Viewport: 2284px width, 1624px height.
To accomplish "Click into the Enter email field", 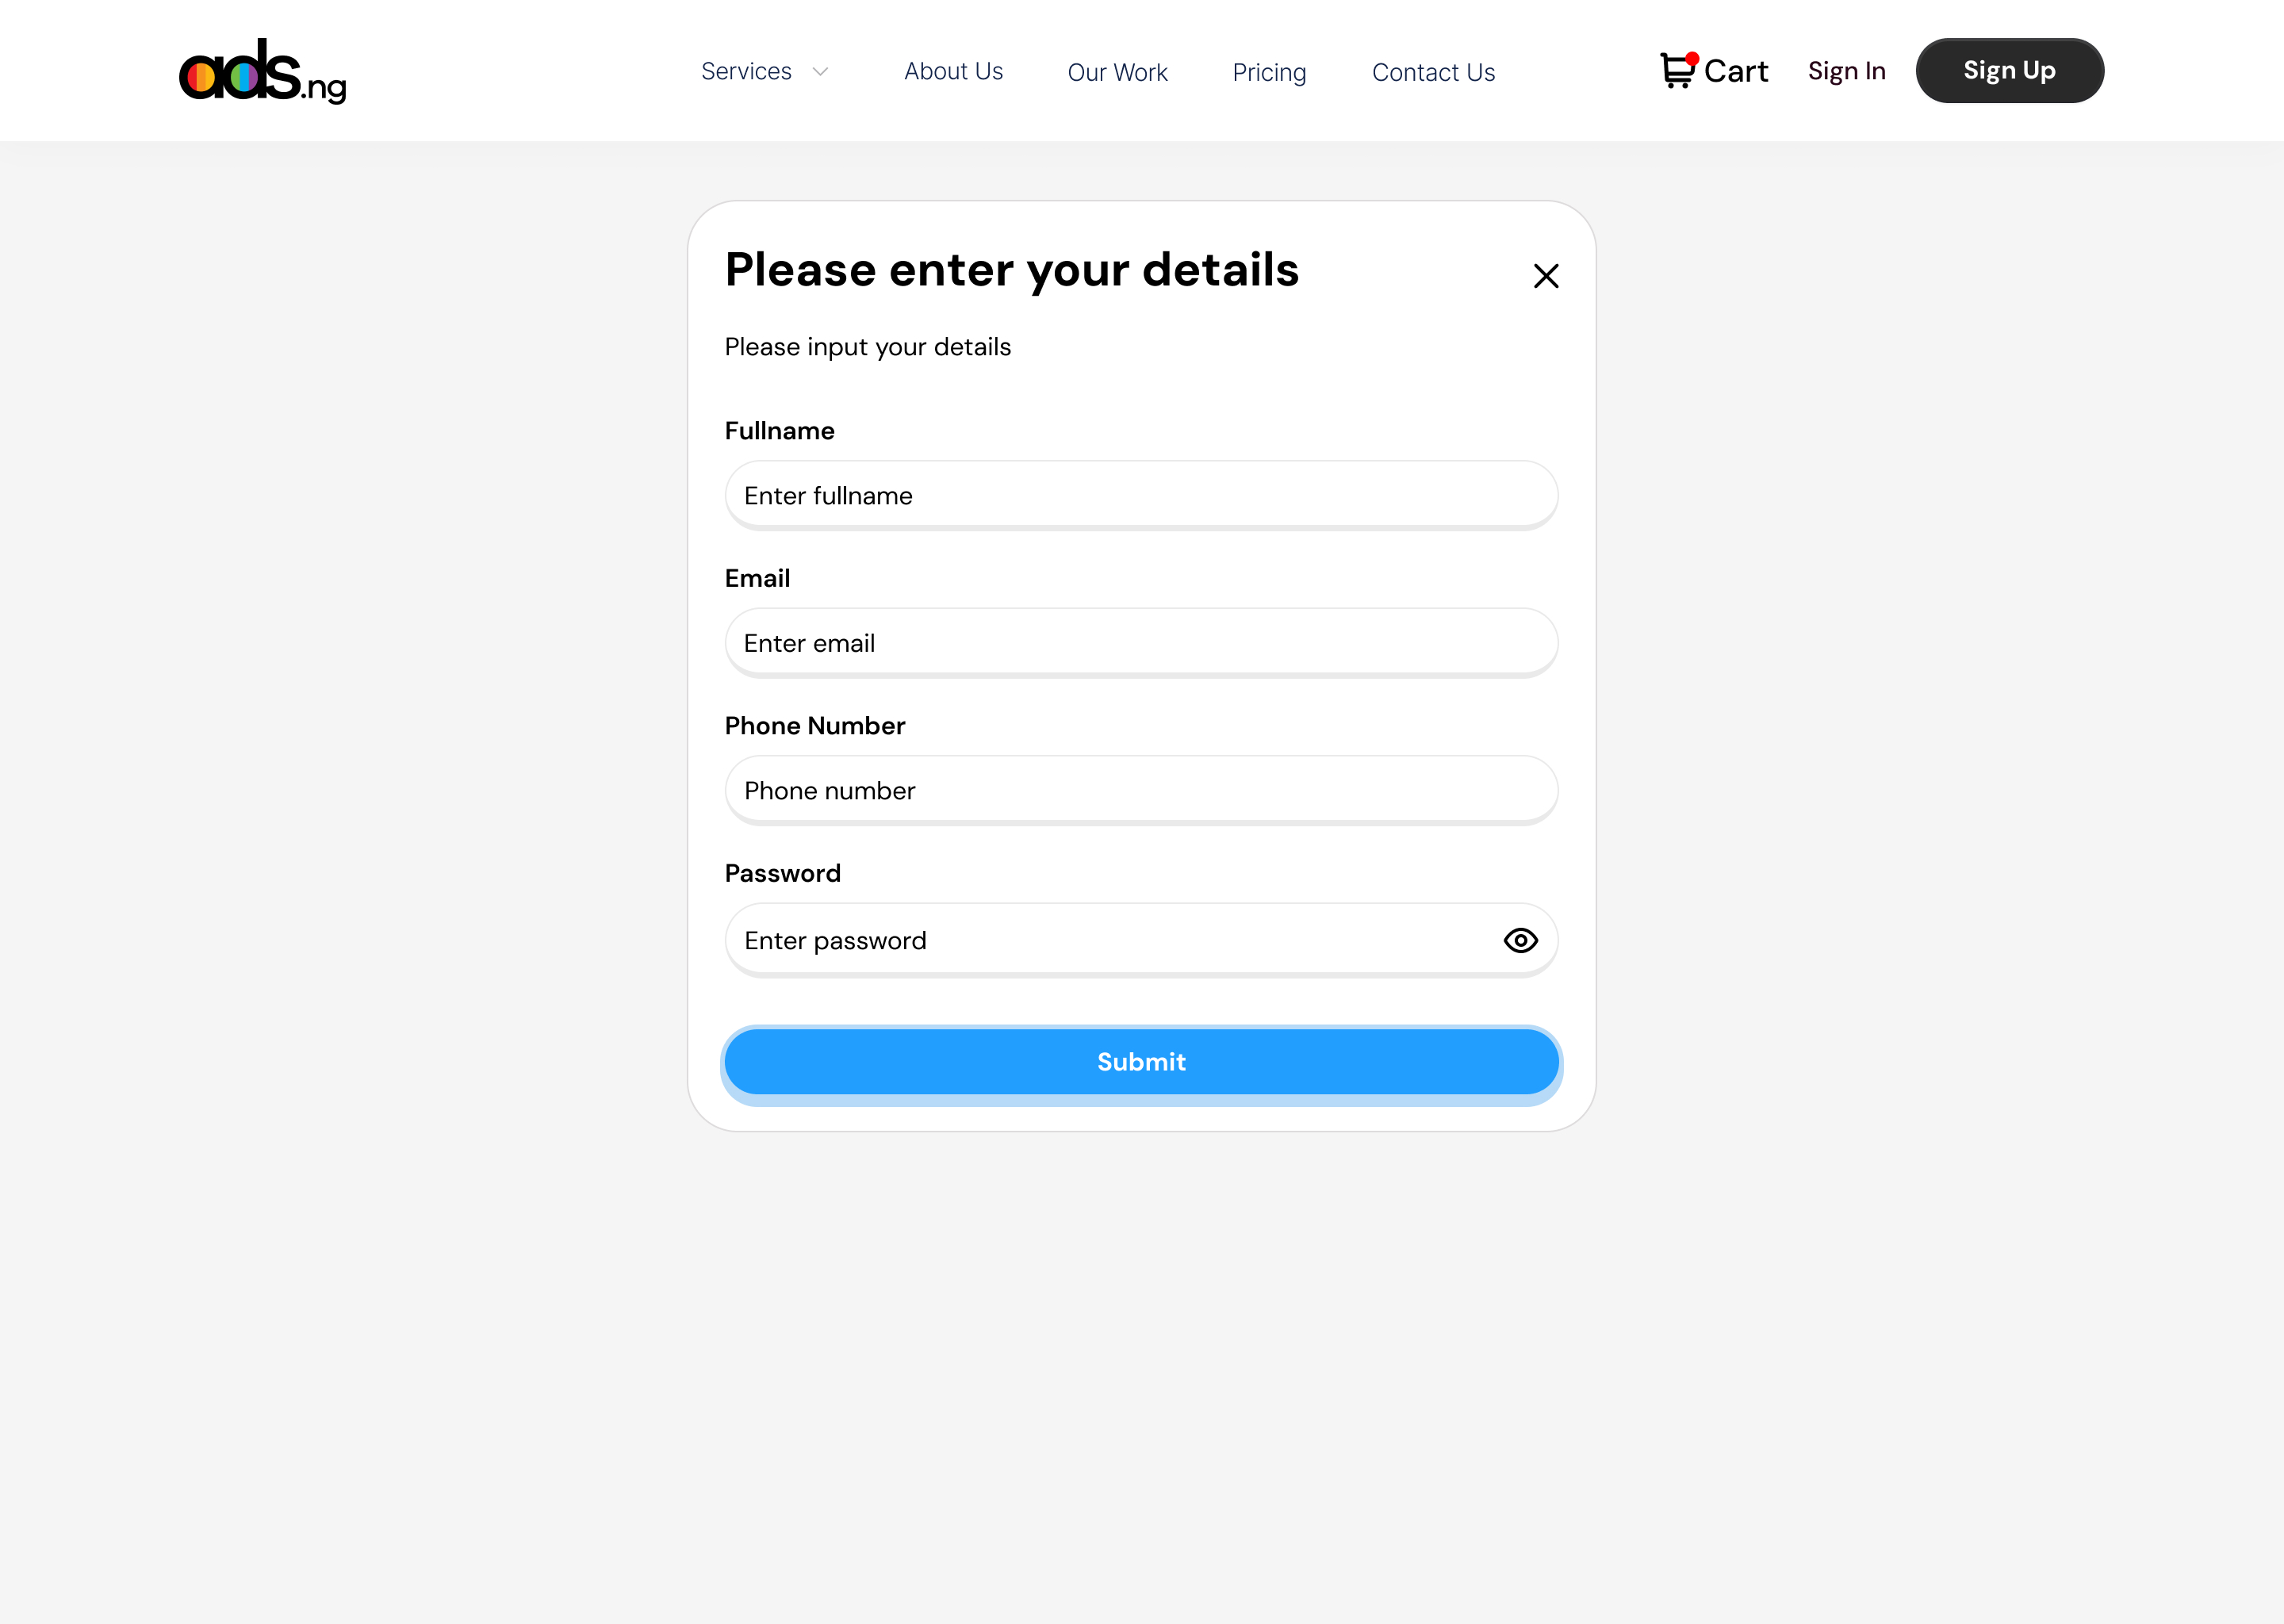I will pyautogui.click(x=1141, y=643).
